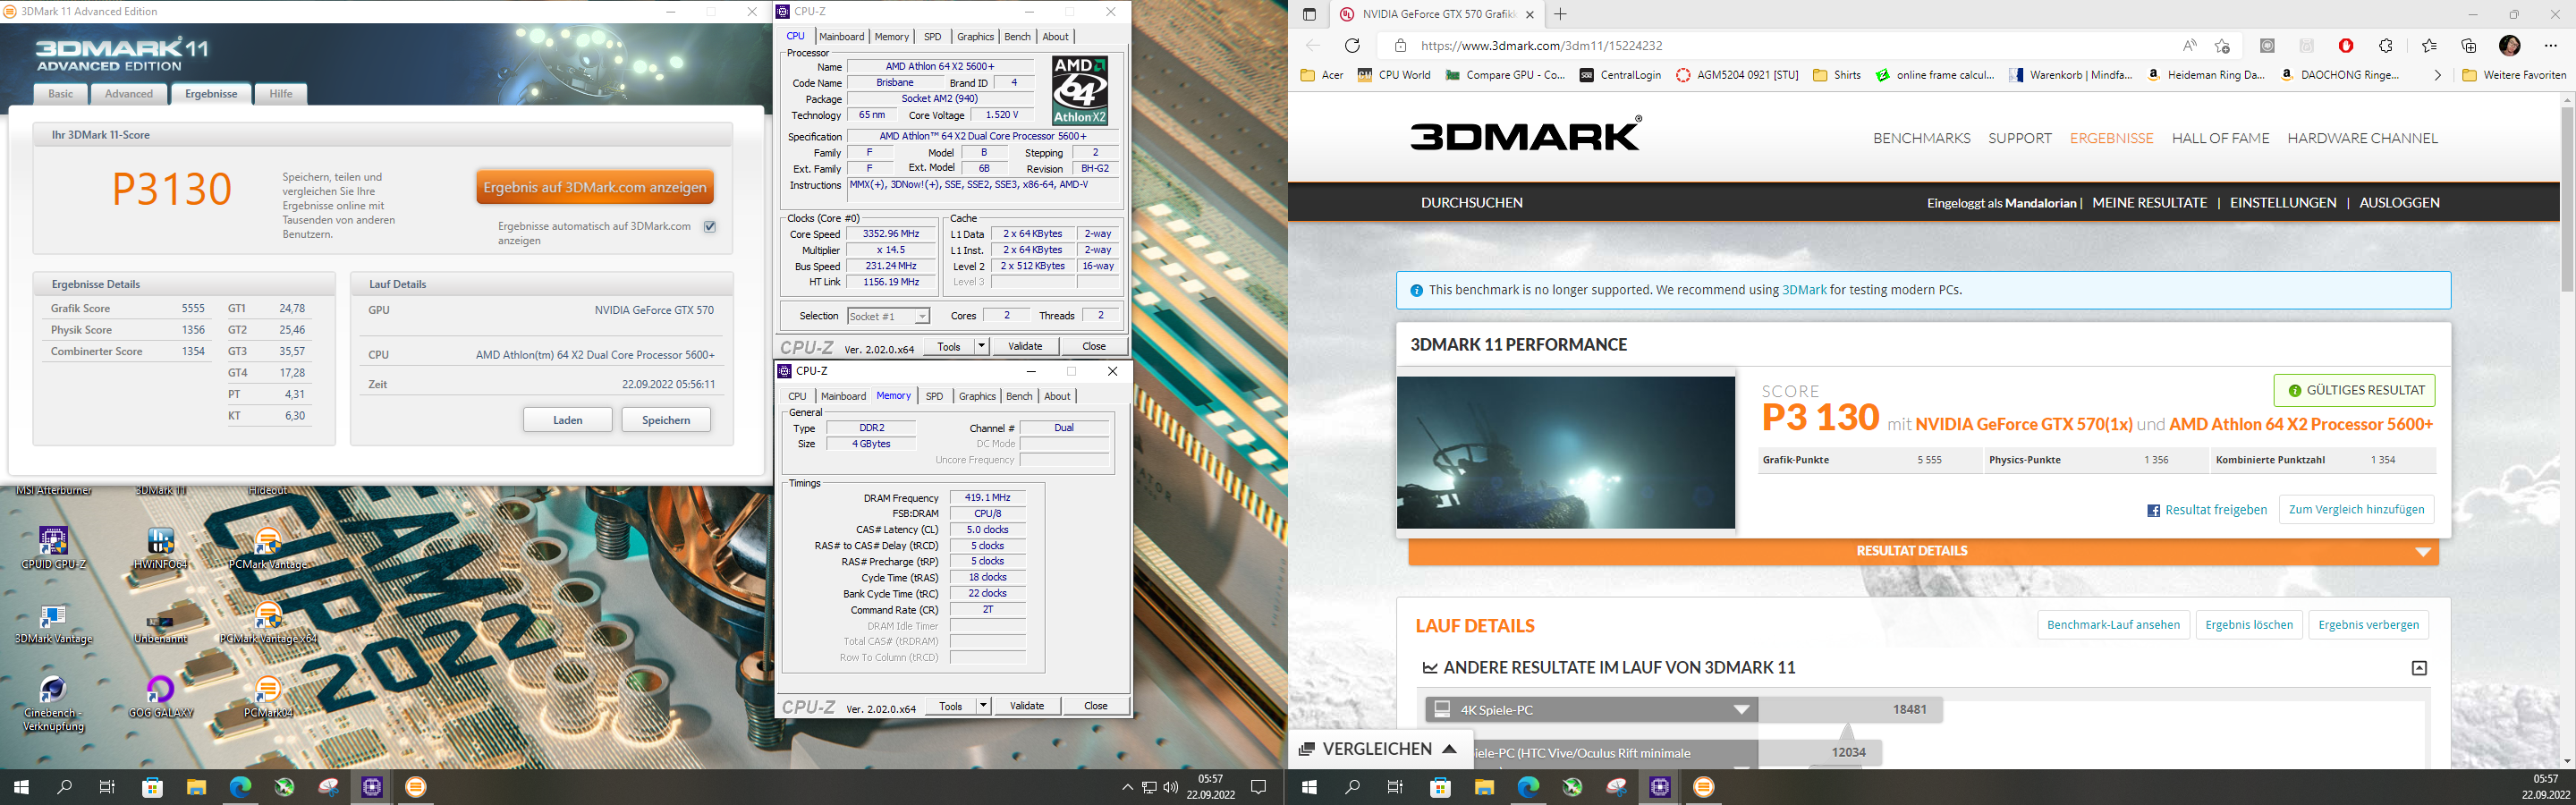Add page to favorites with star icon
The width and height of the screenshot is (2576, 805).
[x=2222, y=45]
